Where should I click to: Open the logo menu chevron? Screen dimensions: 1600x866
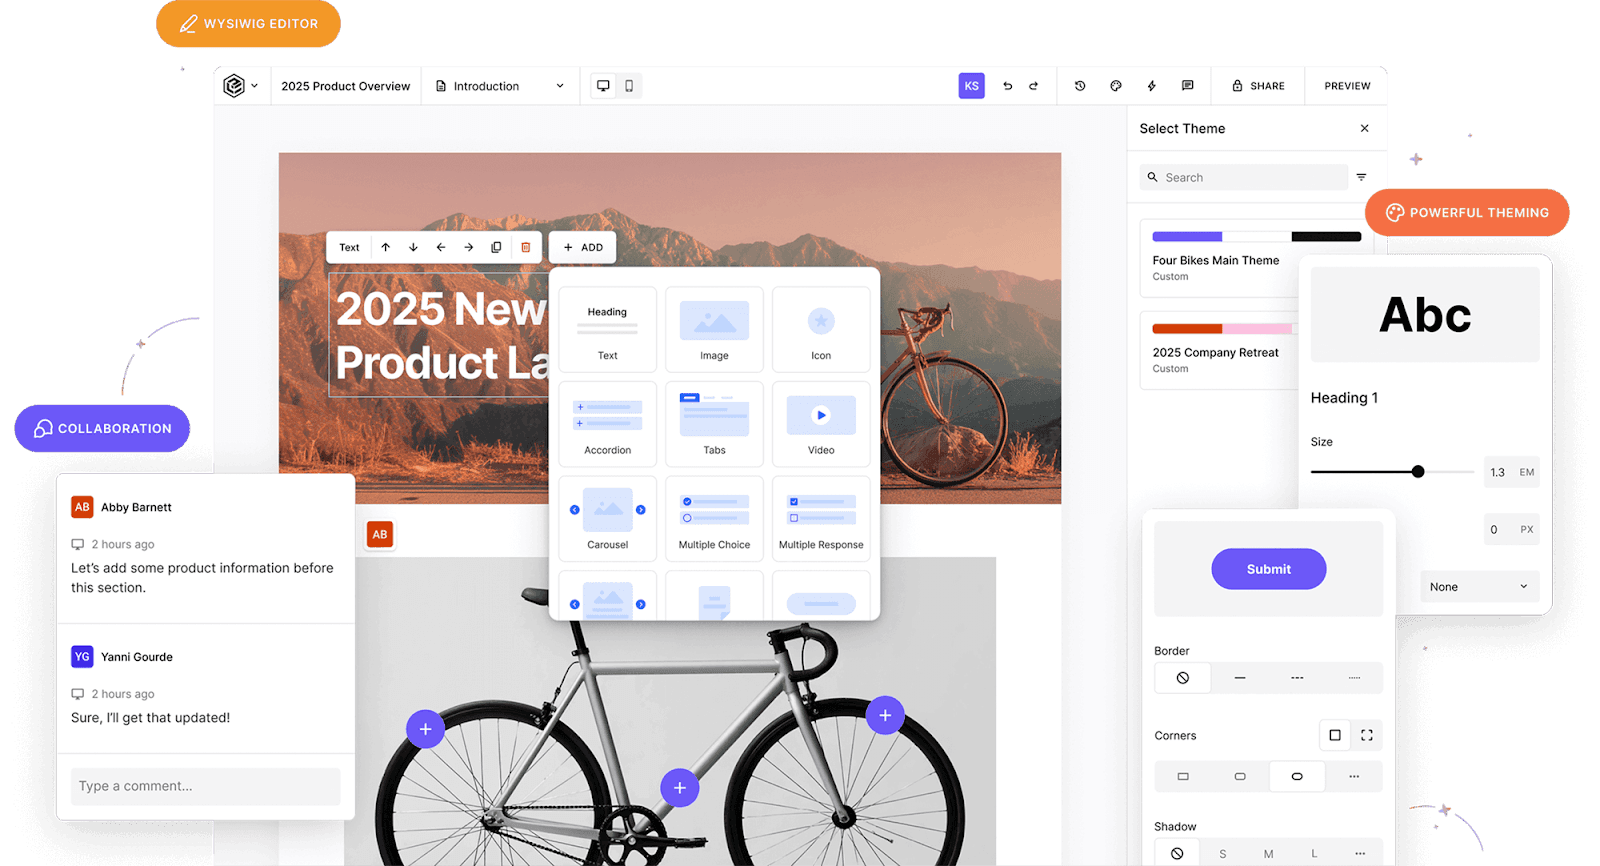[254, 86]
